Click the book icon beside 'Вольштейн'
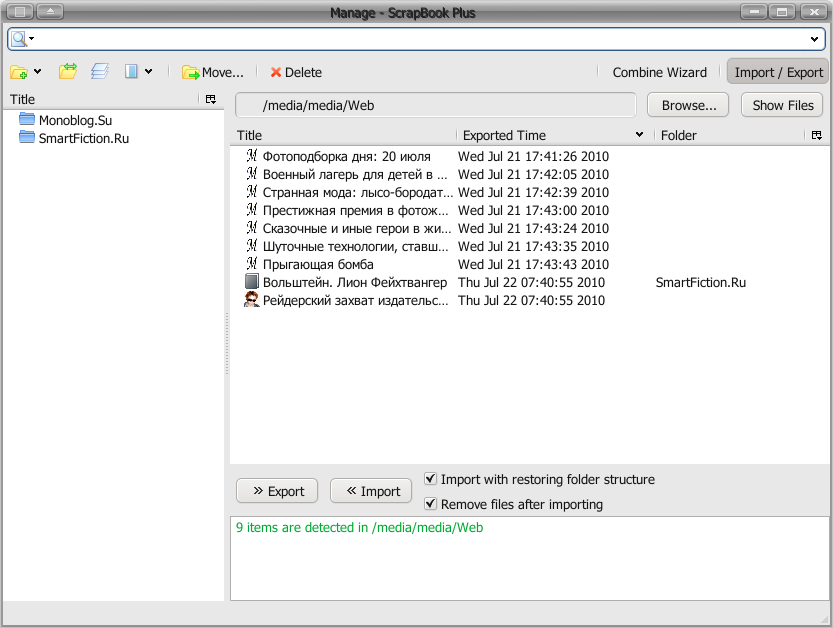This screenshot has width=833, height=628. pyautogui.click(x=252, y=282)
